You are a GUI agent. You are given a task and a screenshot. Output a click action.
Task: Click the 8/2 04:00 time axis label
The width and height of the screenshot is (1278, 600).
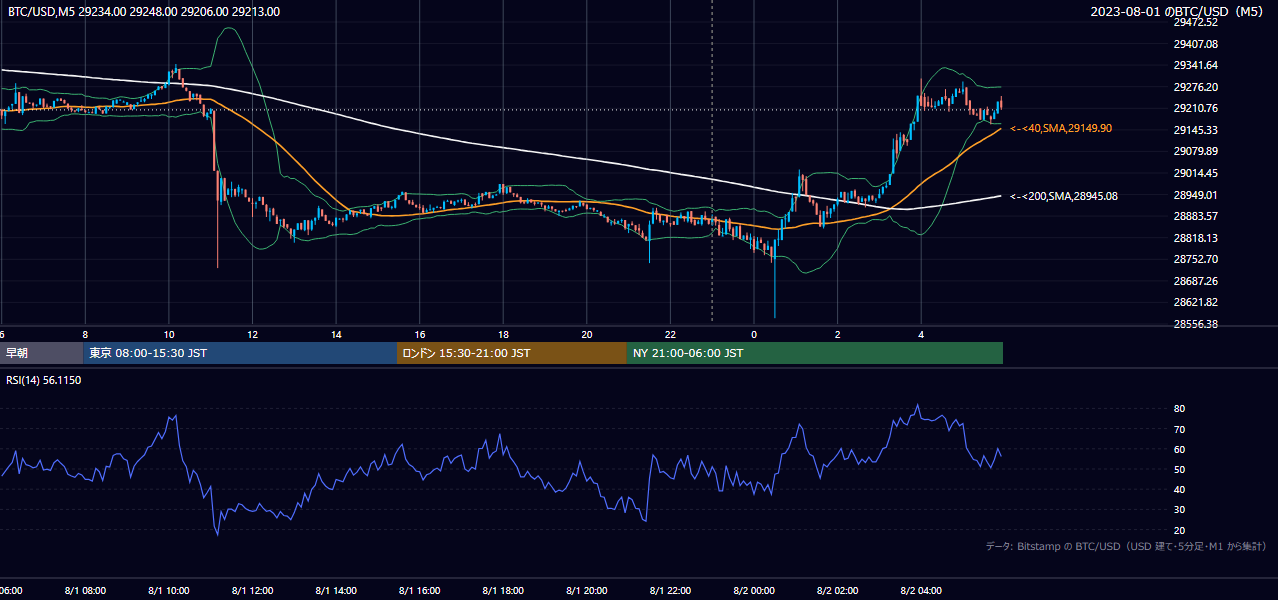tap(922, 591)
